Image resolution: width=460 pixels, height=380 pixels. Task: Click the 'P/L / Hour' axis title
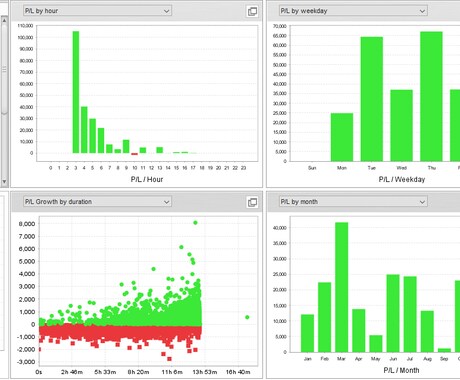(147, 179)
